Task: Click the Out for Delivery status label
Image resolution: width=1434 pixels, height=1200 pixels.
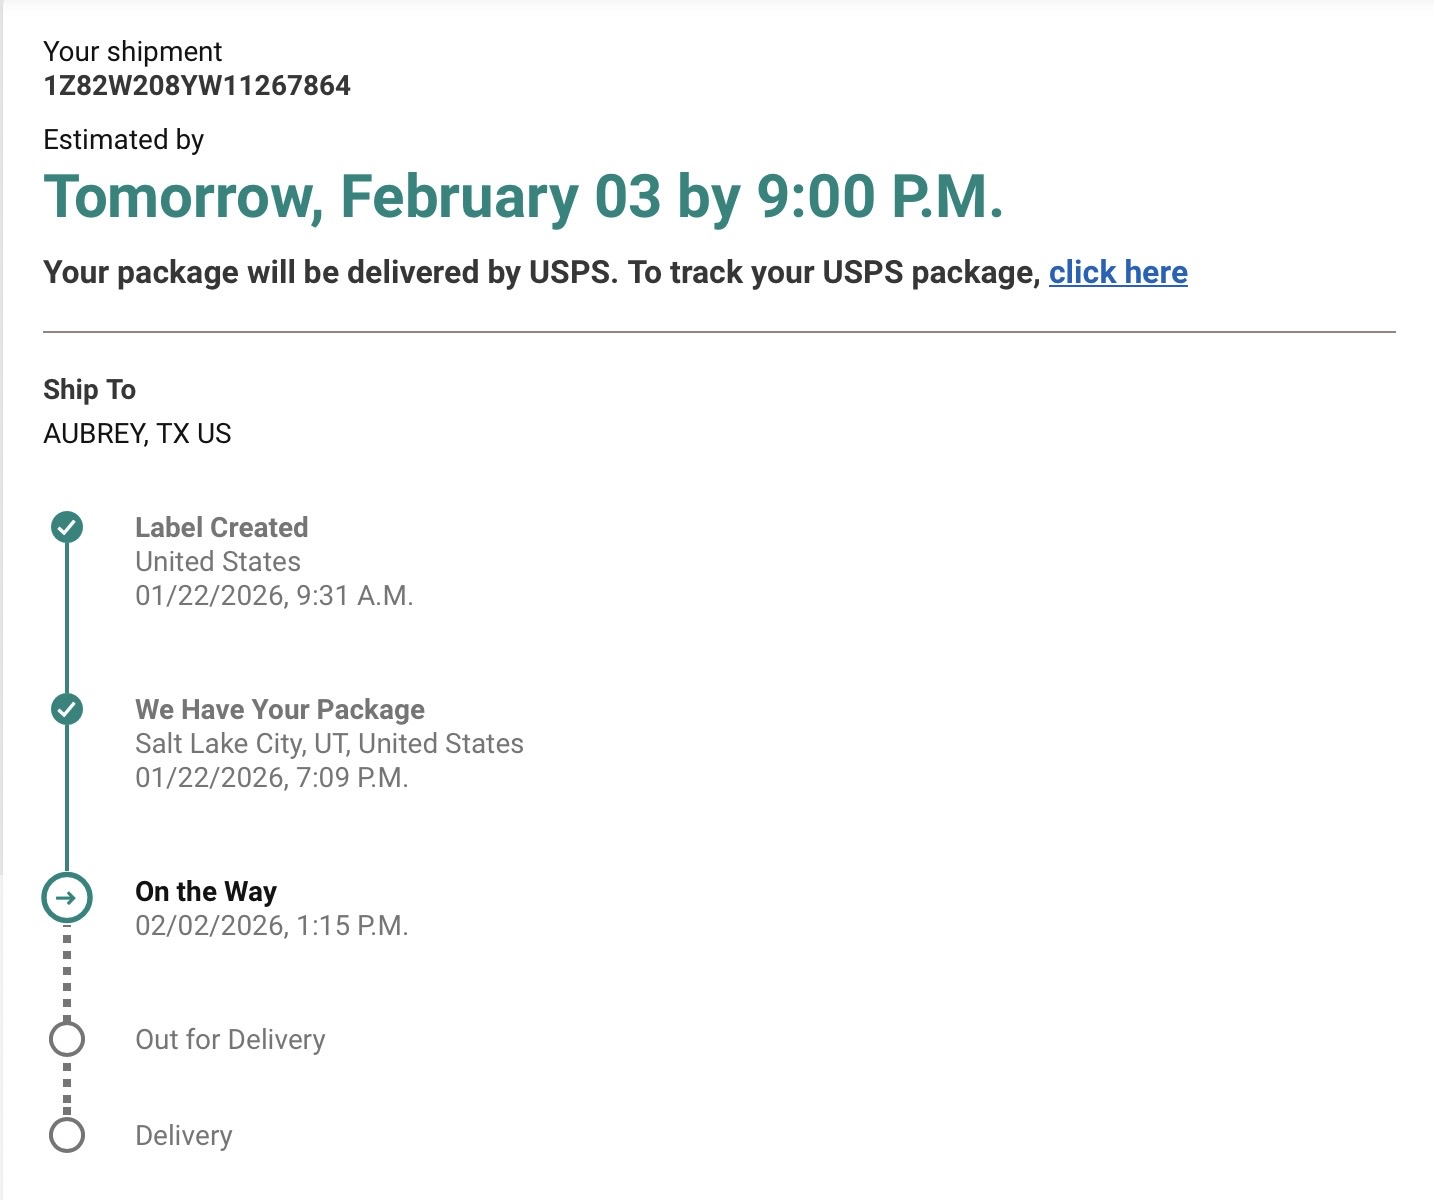Action: pos(230,1040)
